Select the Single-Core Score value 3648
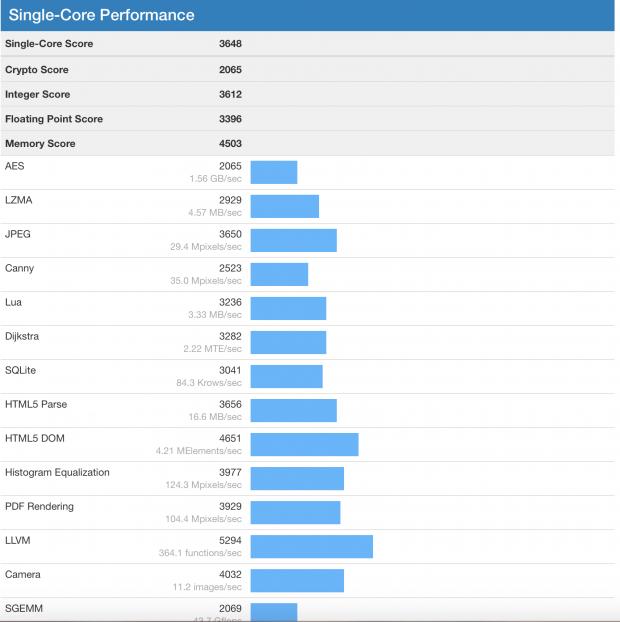 pyautogui.click(x=230, y=44)
